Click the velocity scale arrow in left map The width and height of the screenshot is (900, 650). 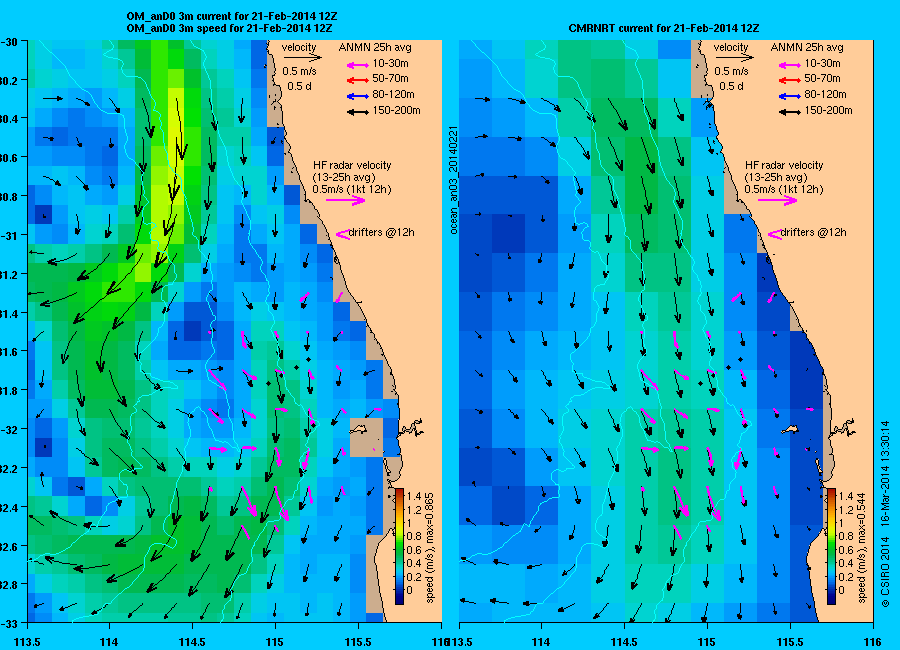302,57
